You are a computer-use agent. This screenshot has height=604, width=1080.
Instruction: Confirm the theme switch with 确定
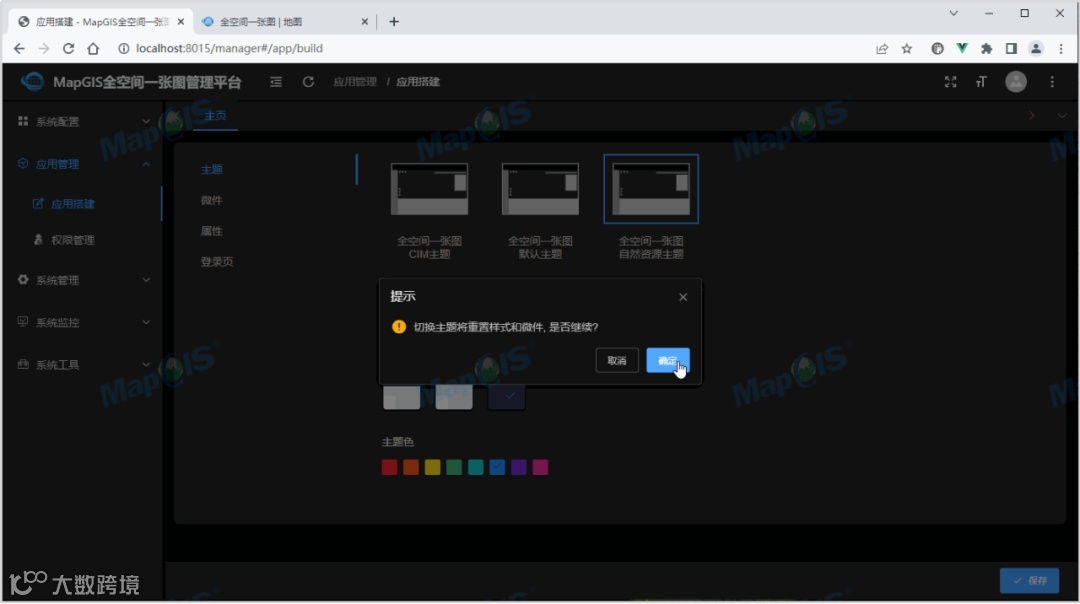[x=667, y=360]
